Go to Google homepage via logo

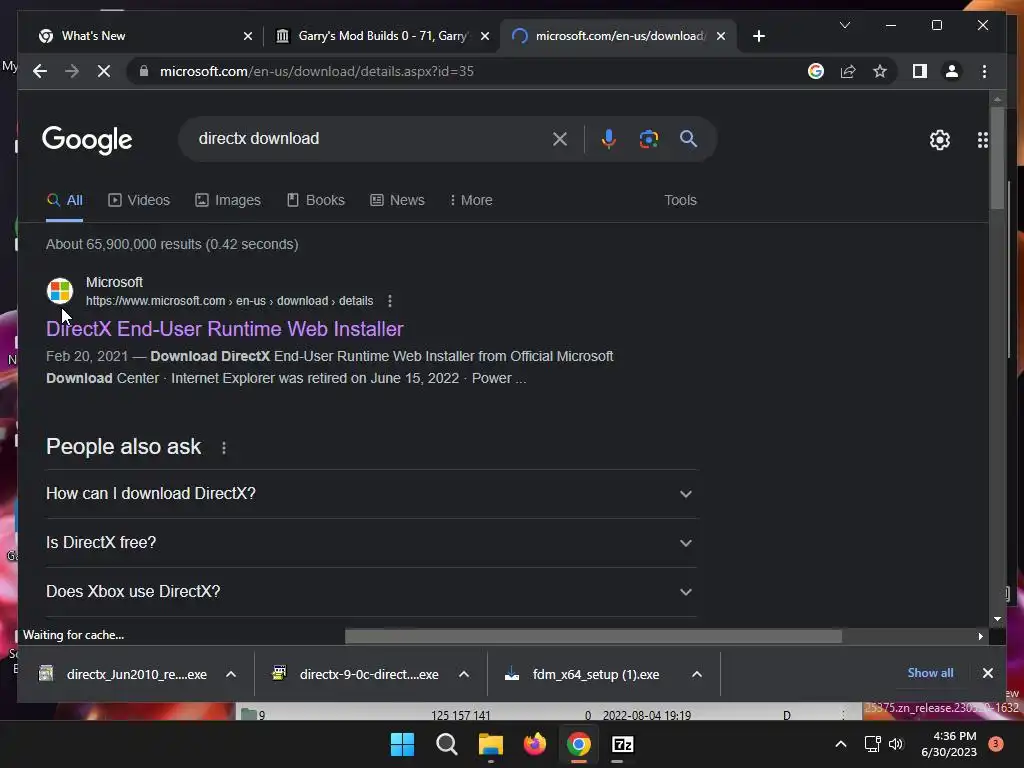click(x=87, y=140)
